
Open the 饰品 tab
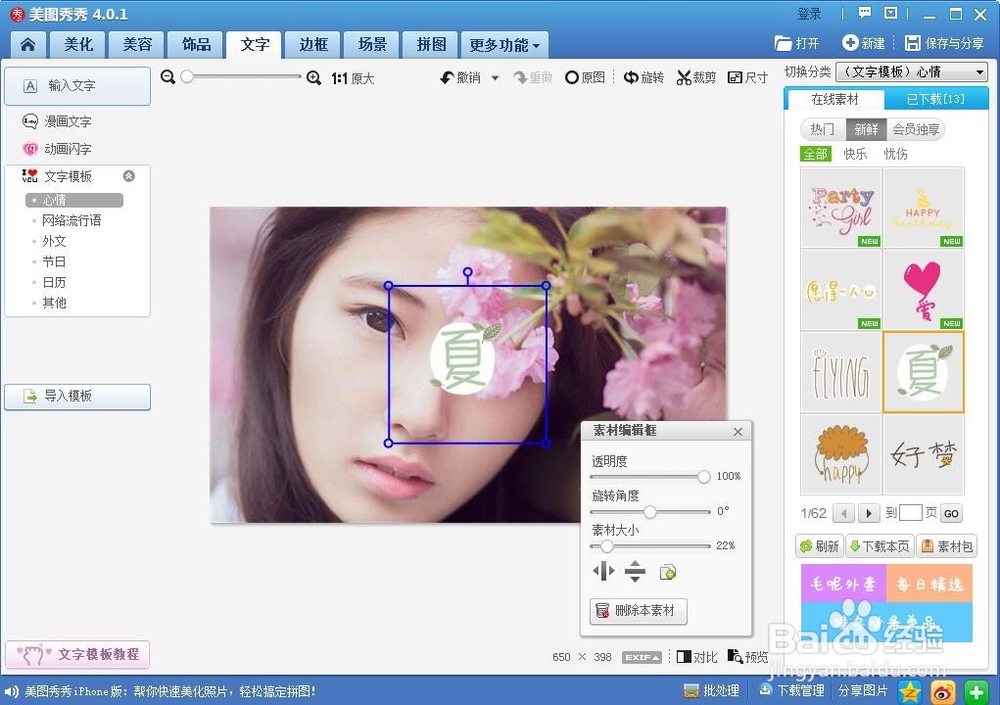pyautogui.click(x=196, y=45)
